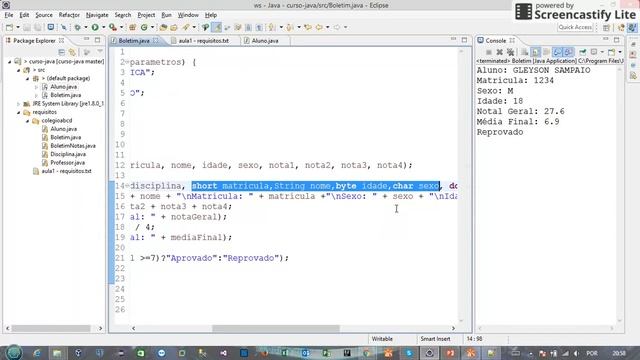
Task: Select BoletimNotas.java in colegioabcd
Action: (x=73, y=146)
